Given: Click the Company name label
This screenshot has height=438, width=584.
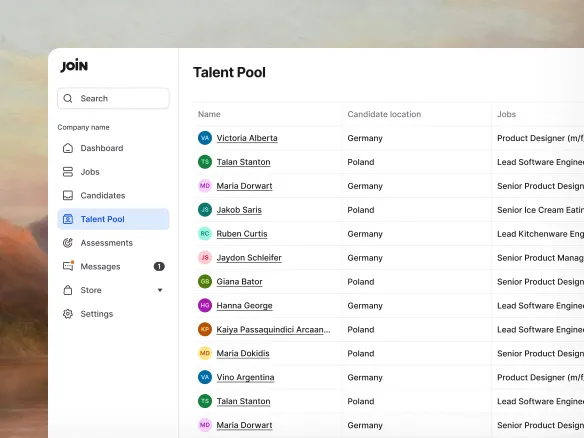Looking at the screenshot, I should pyautogui.click(x=83, y=127).
